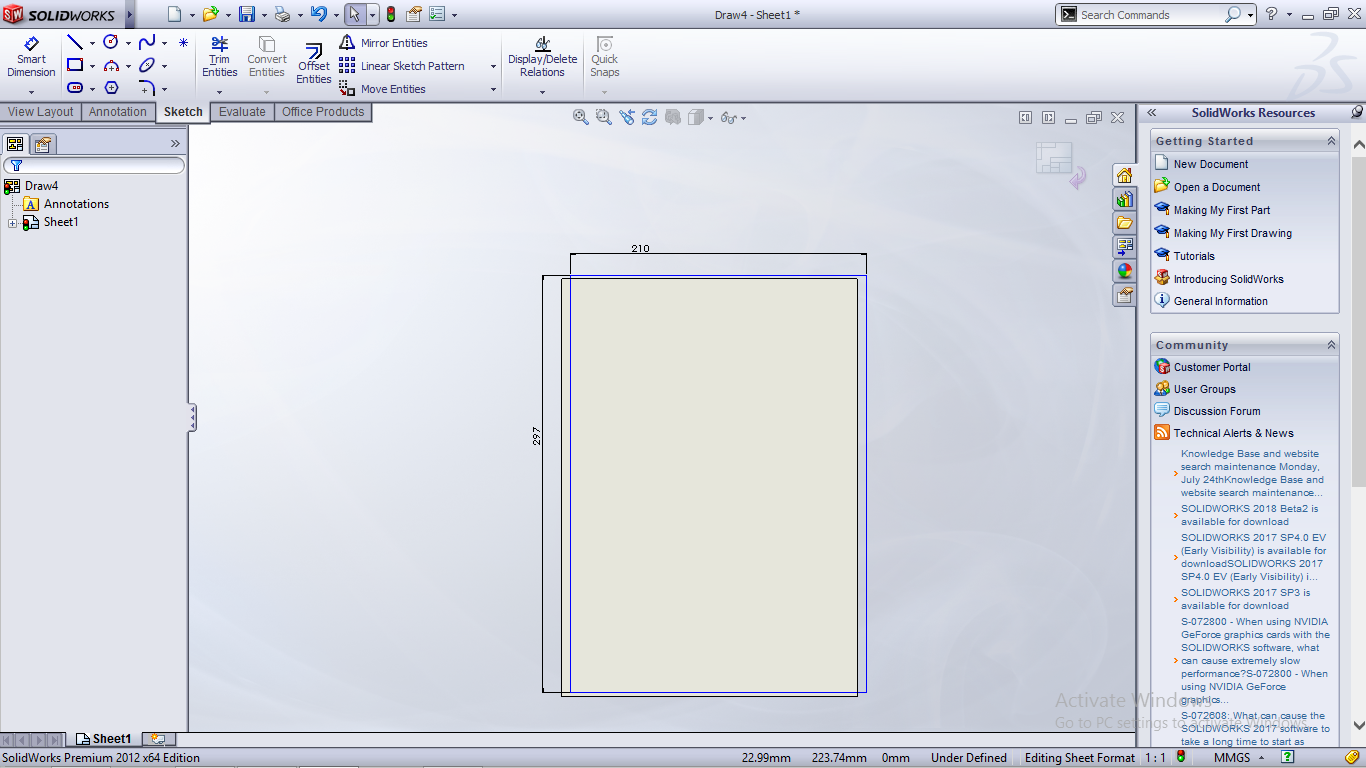Click the Offset Entities tool
This screenshot has height=768, width=1366.
point(313,59)
